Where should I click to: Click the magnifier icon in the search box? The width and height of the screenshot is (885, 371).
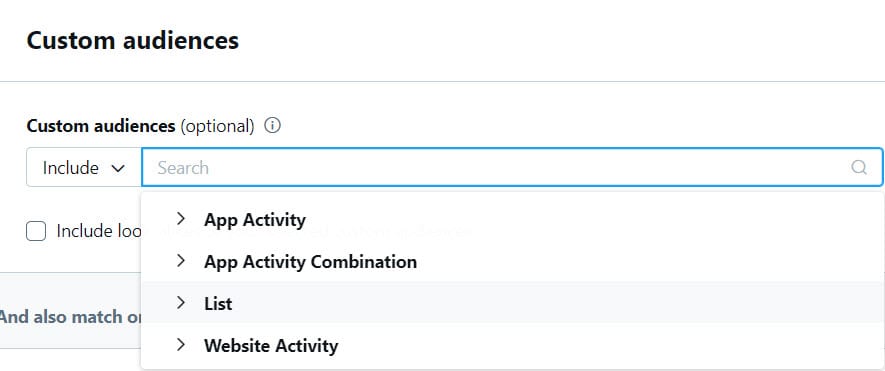click(x=858, y=167)
